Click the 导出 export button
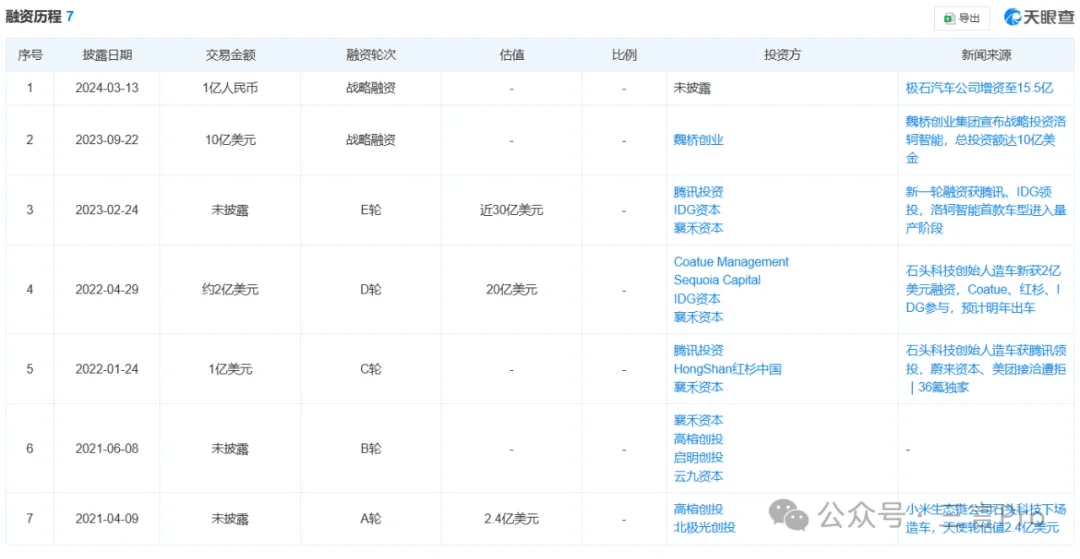 click(x=962, y=19)
